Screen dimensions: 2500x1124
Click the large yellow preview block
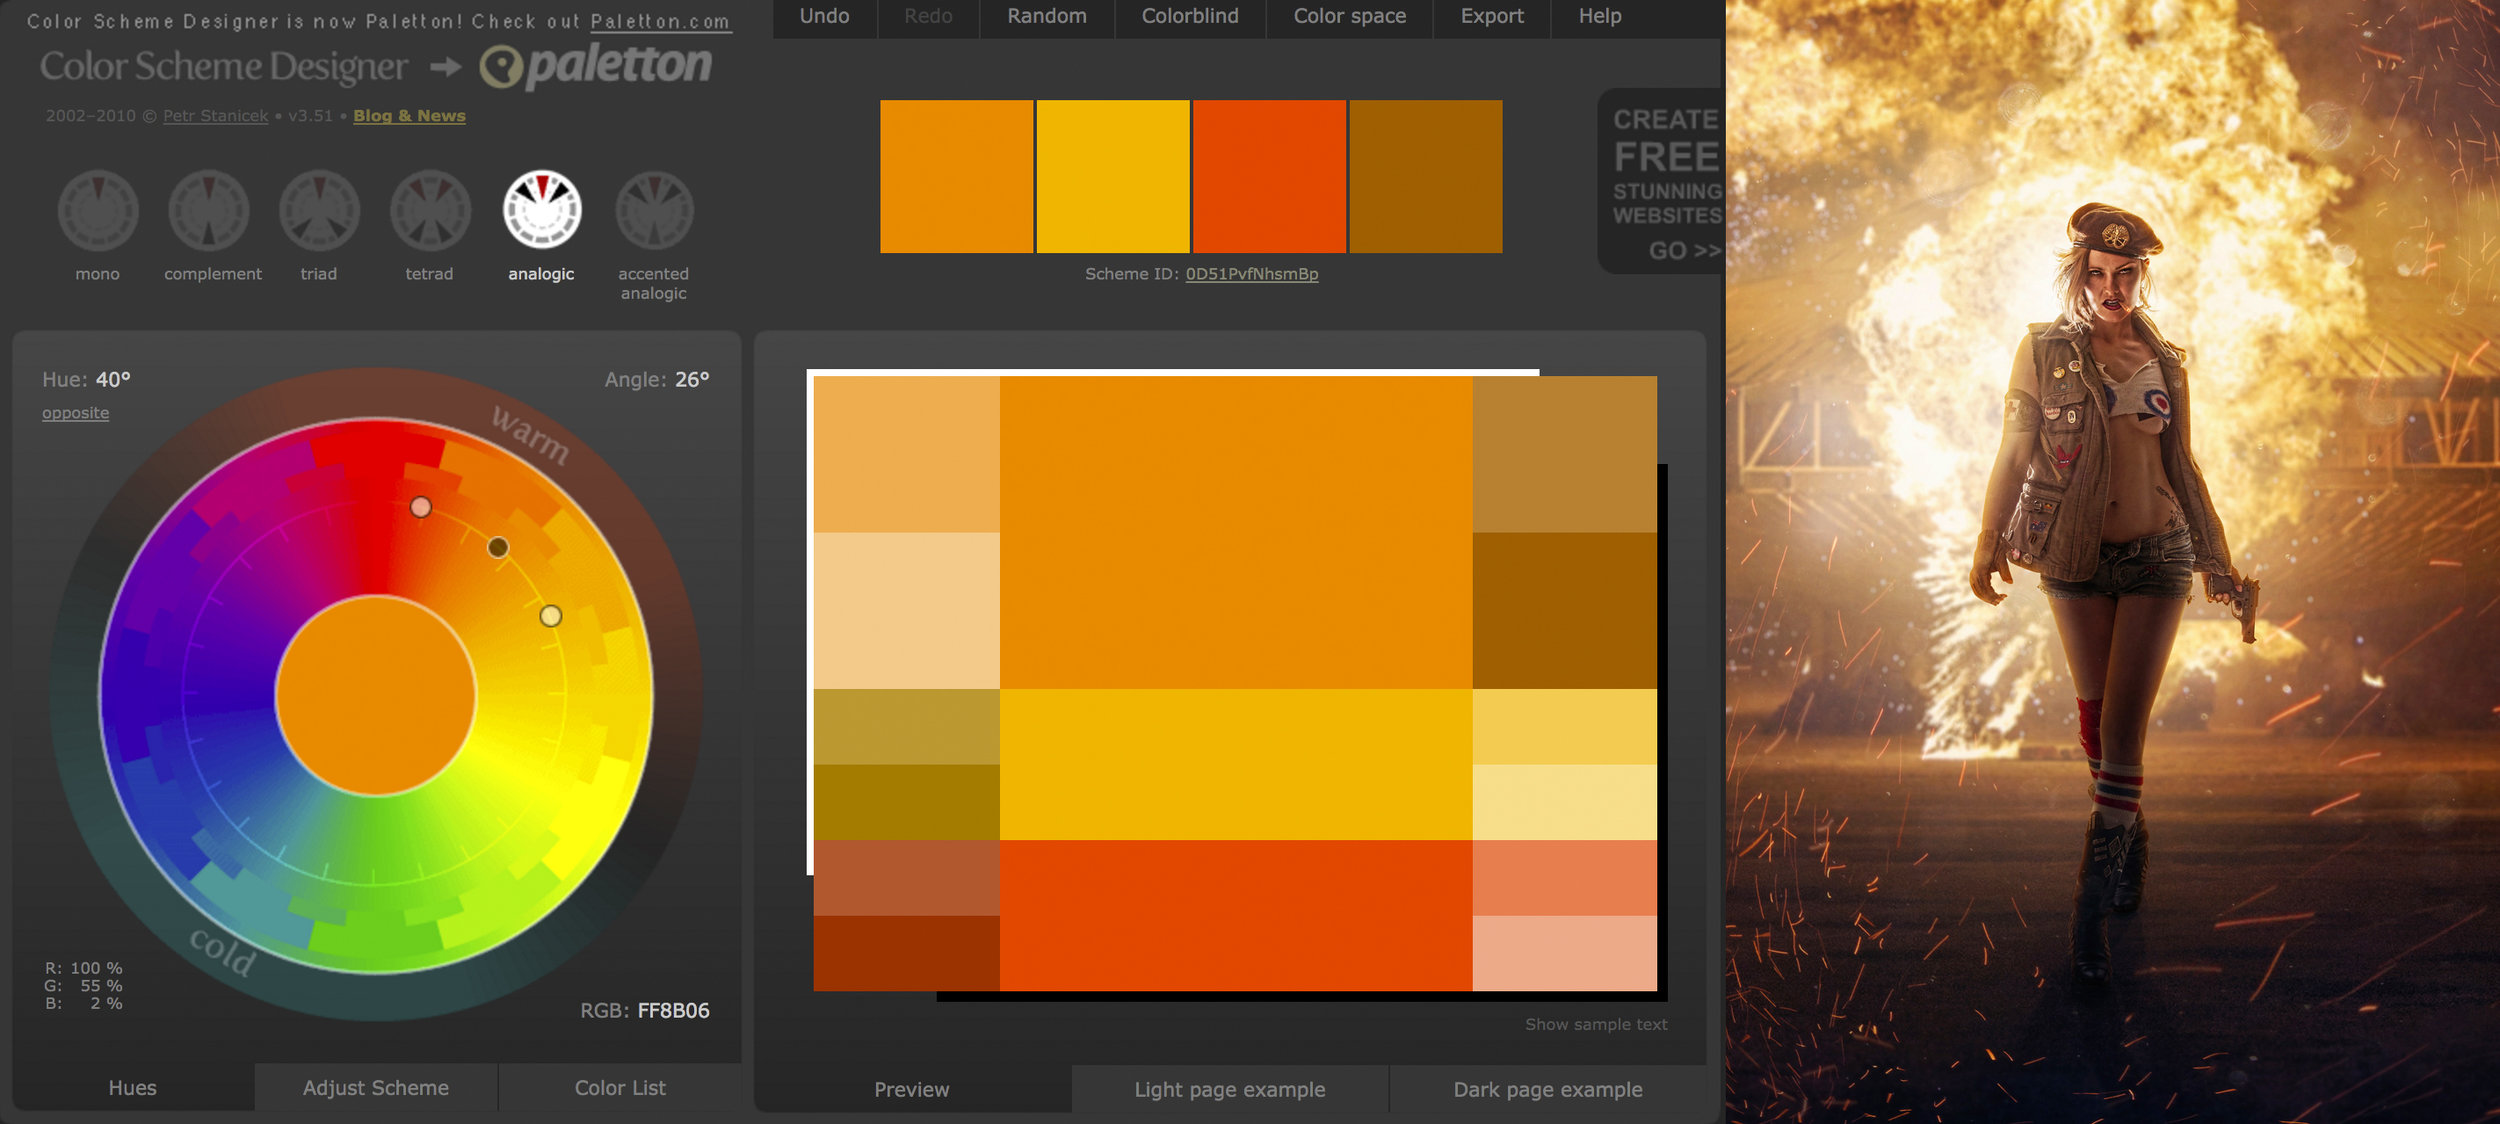click(1236, 764)
